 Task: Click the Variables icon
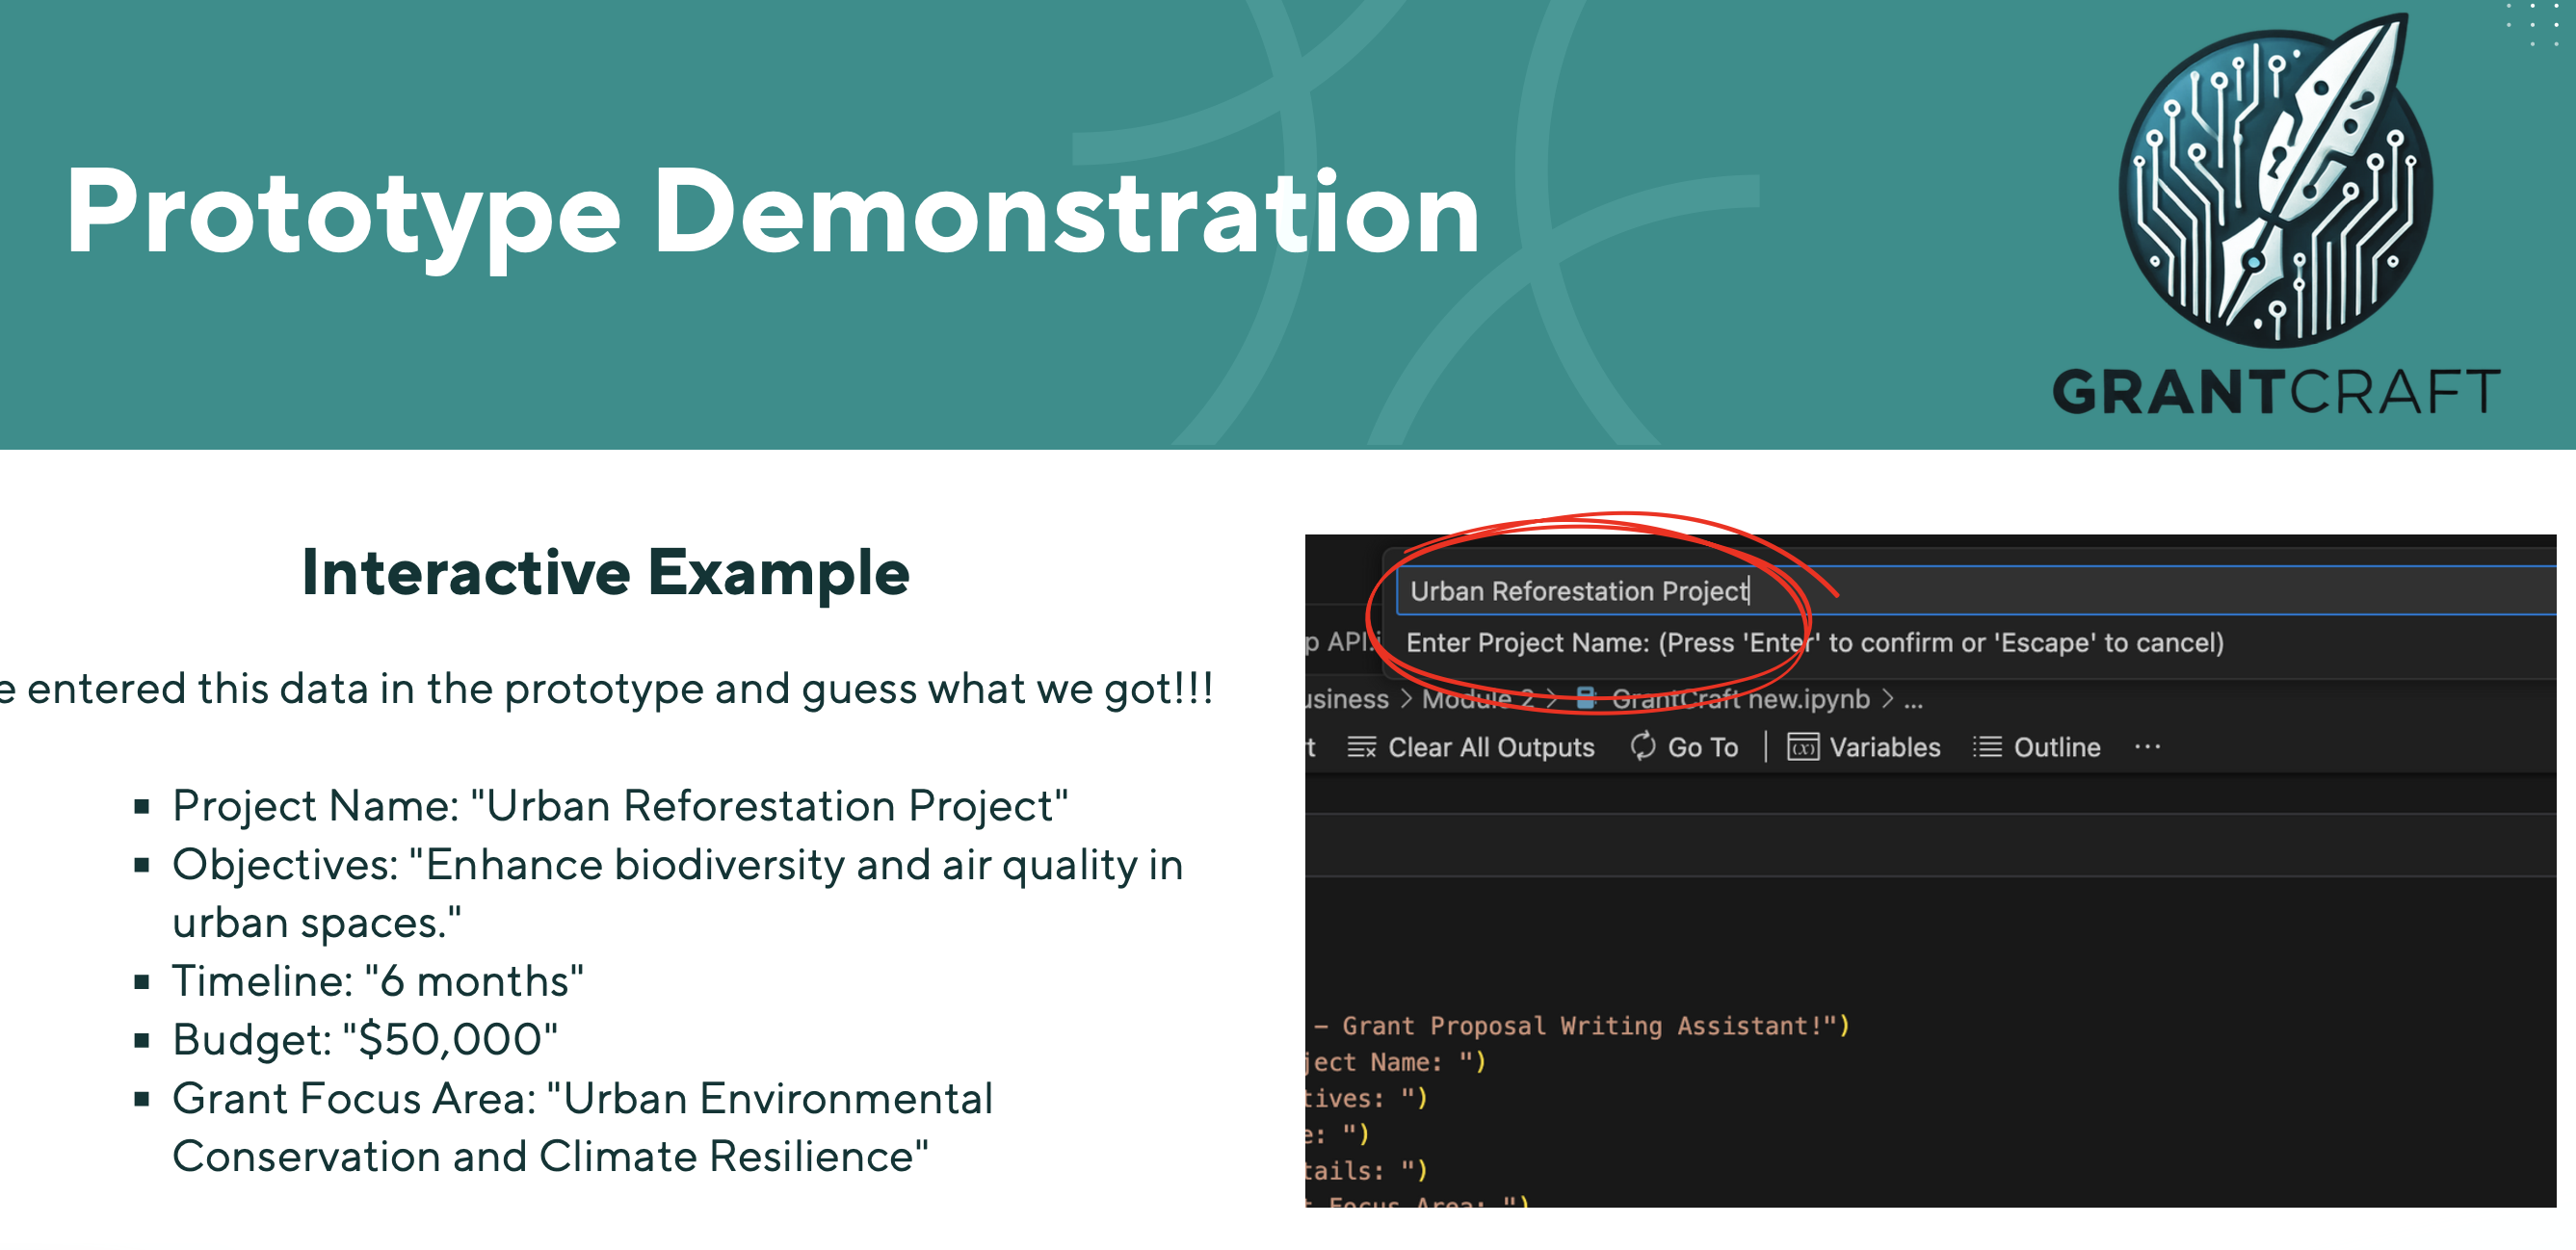coord(1802,747)
